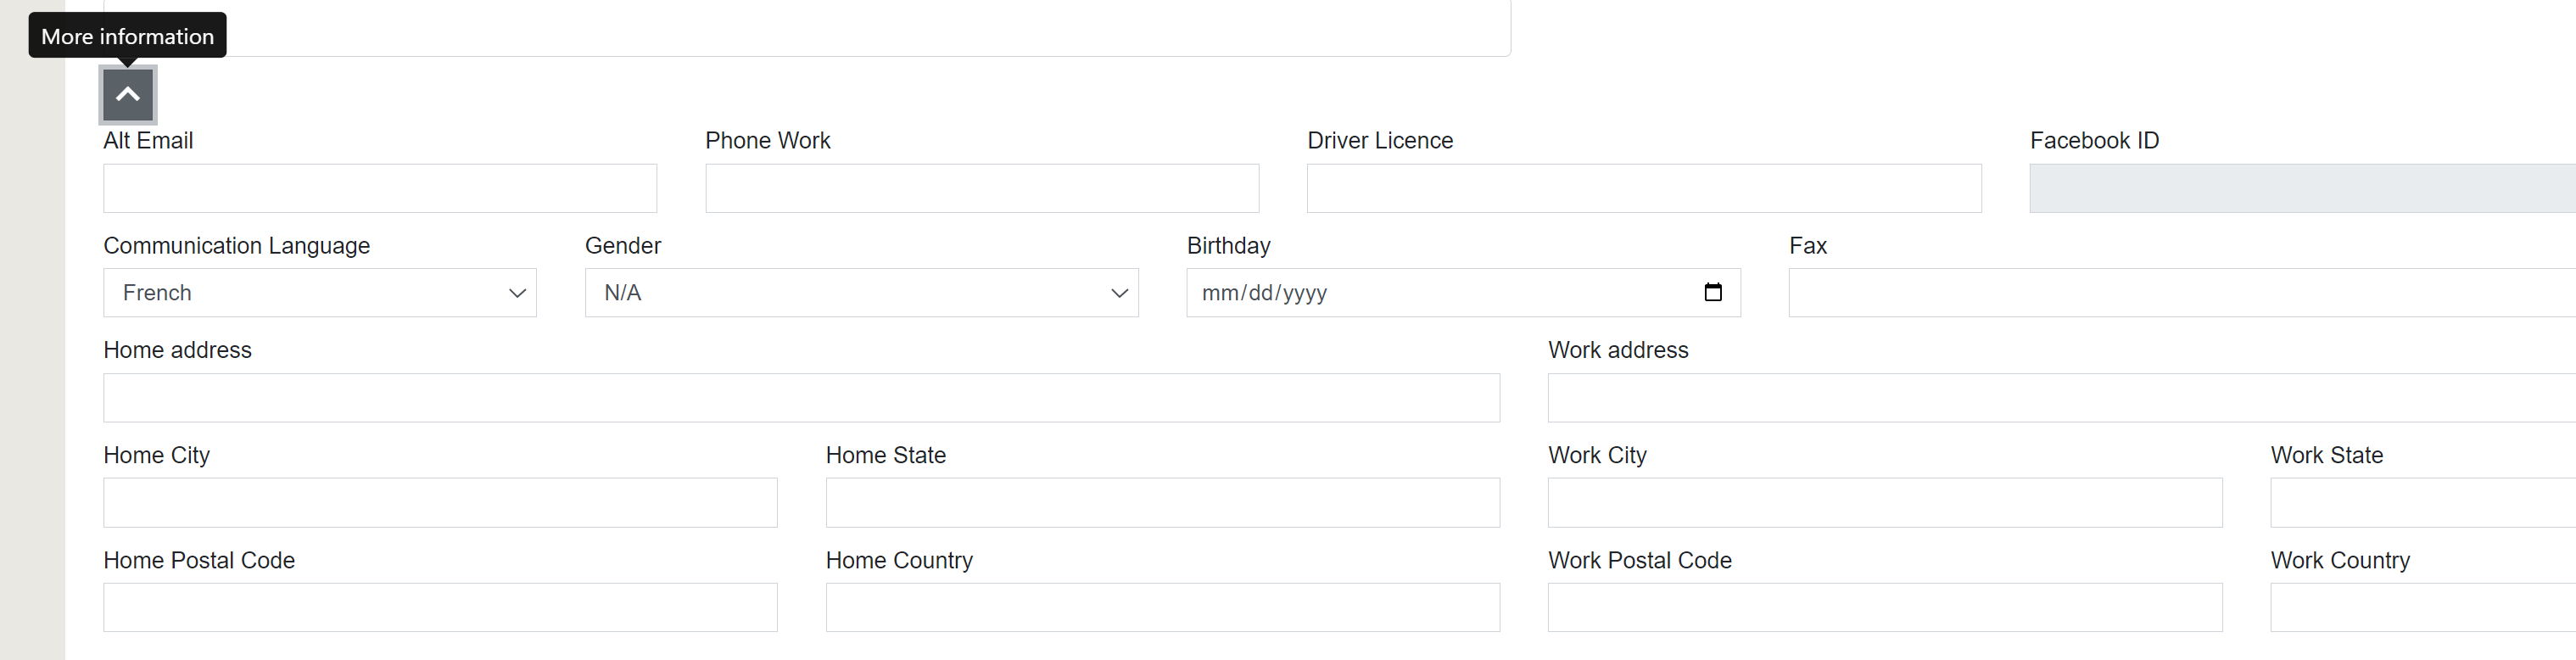Click the Home address field
The image size is (2576, 660).
(x=801, y=398)
